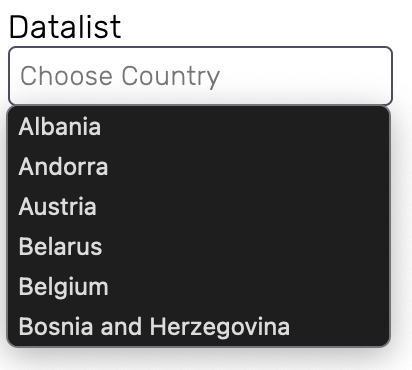Pick Belarus from the dropdown list

198,247
